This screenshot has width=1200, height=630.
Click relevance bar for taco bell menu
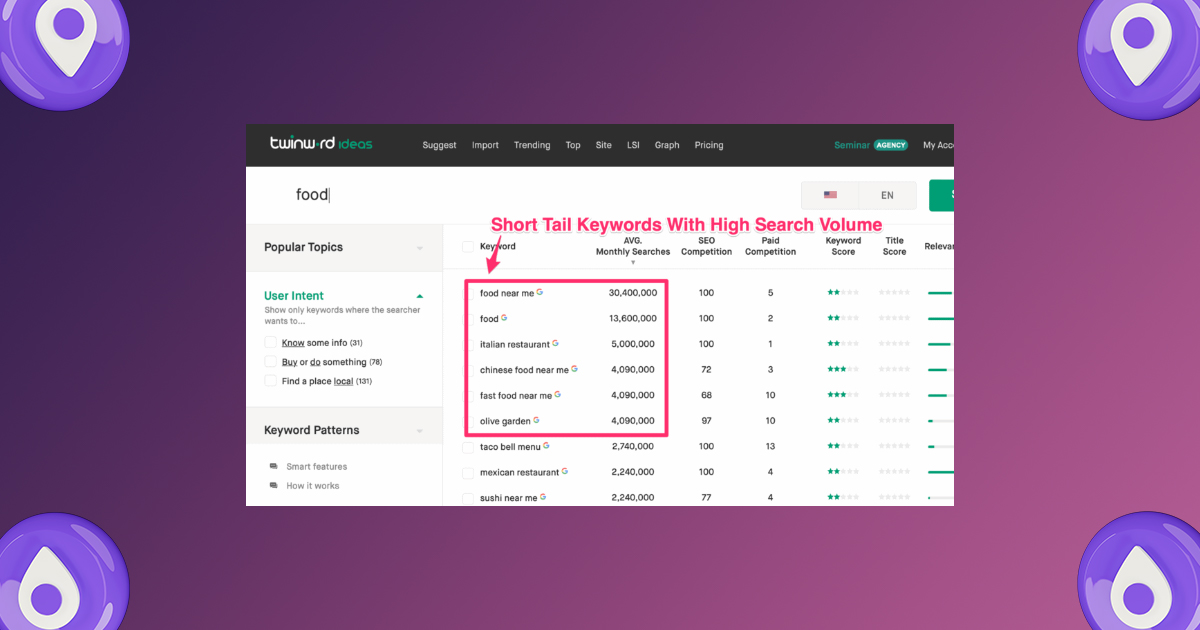click(x=940, y=446)
